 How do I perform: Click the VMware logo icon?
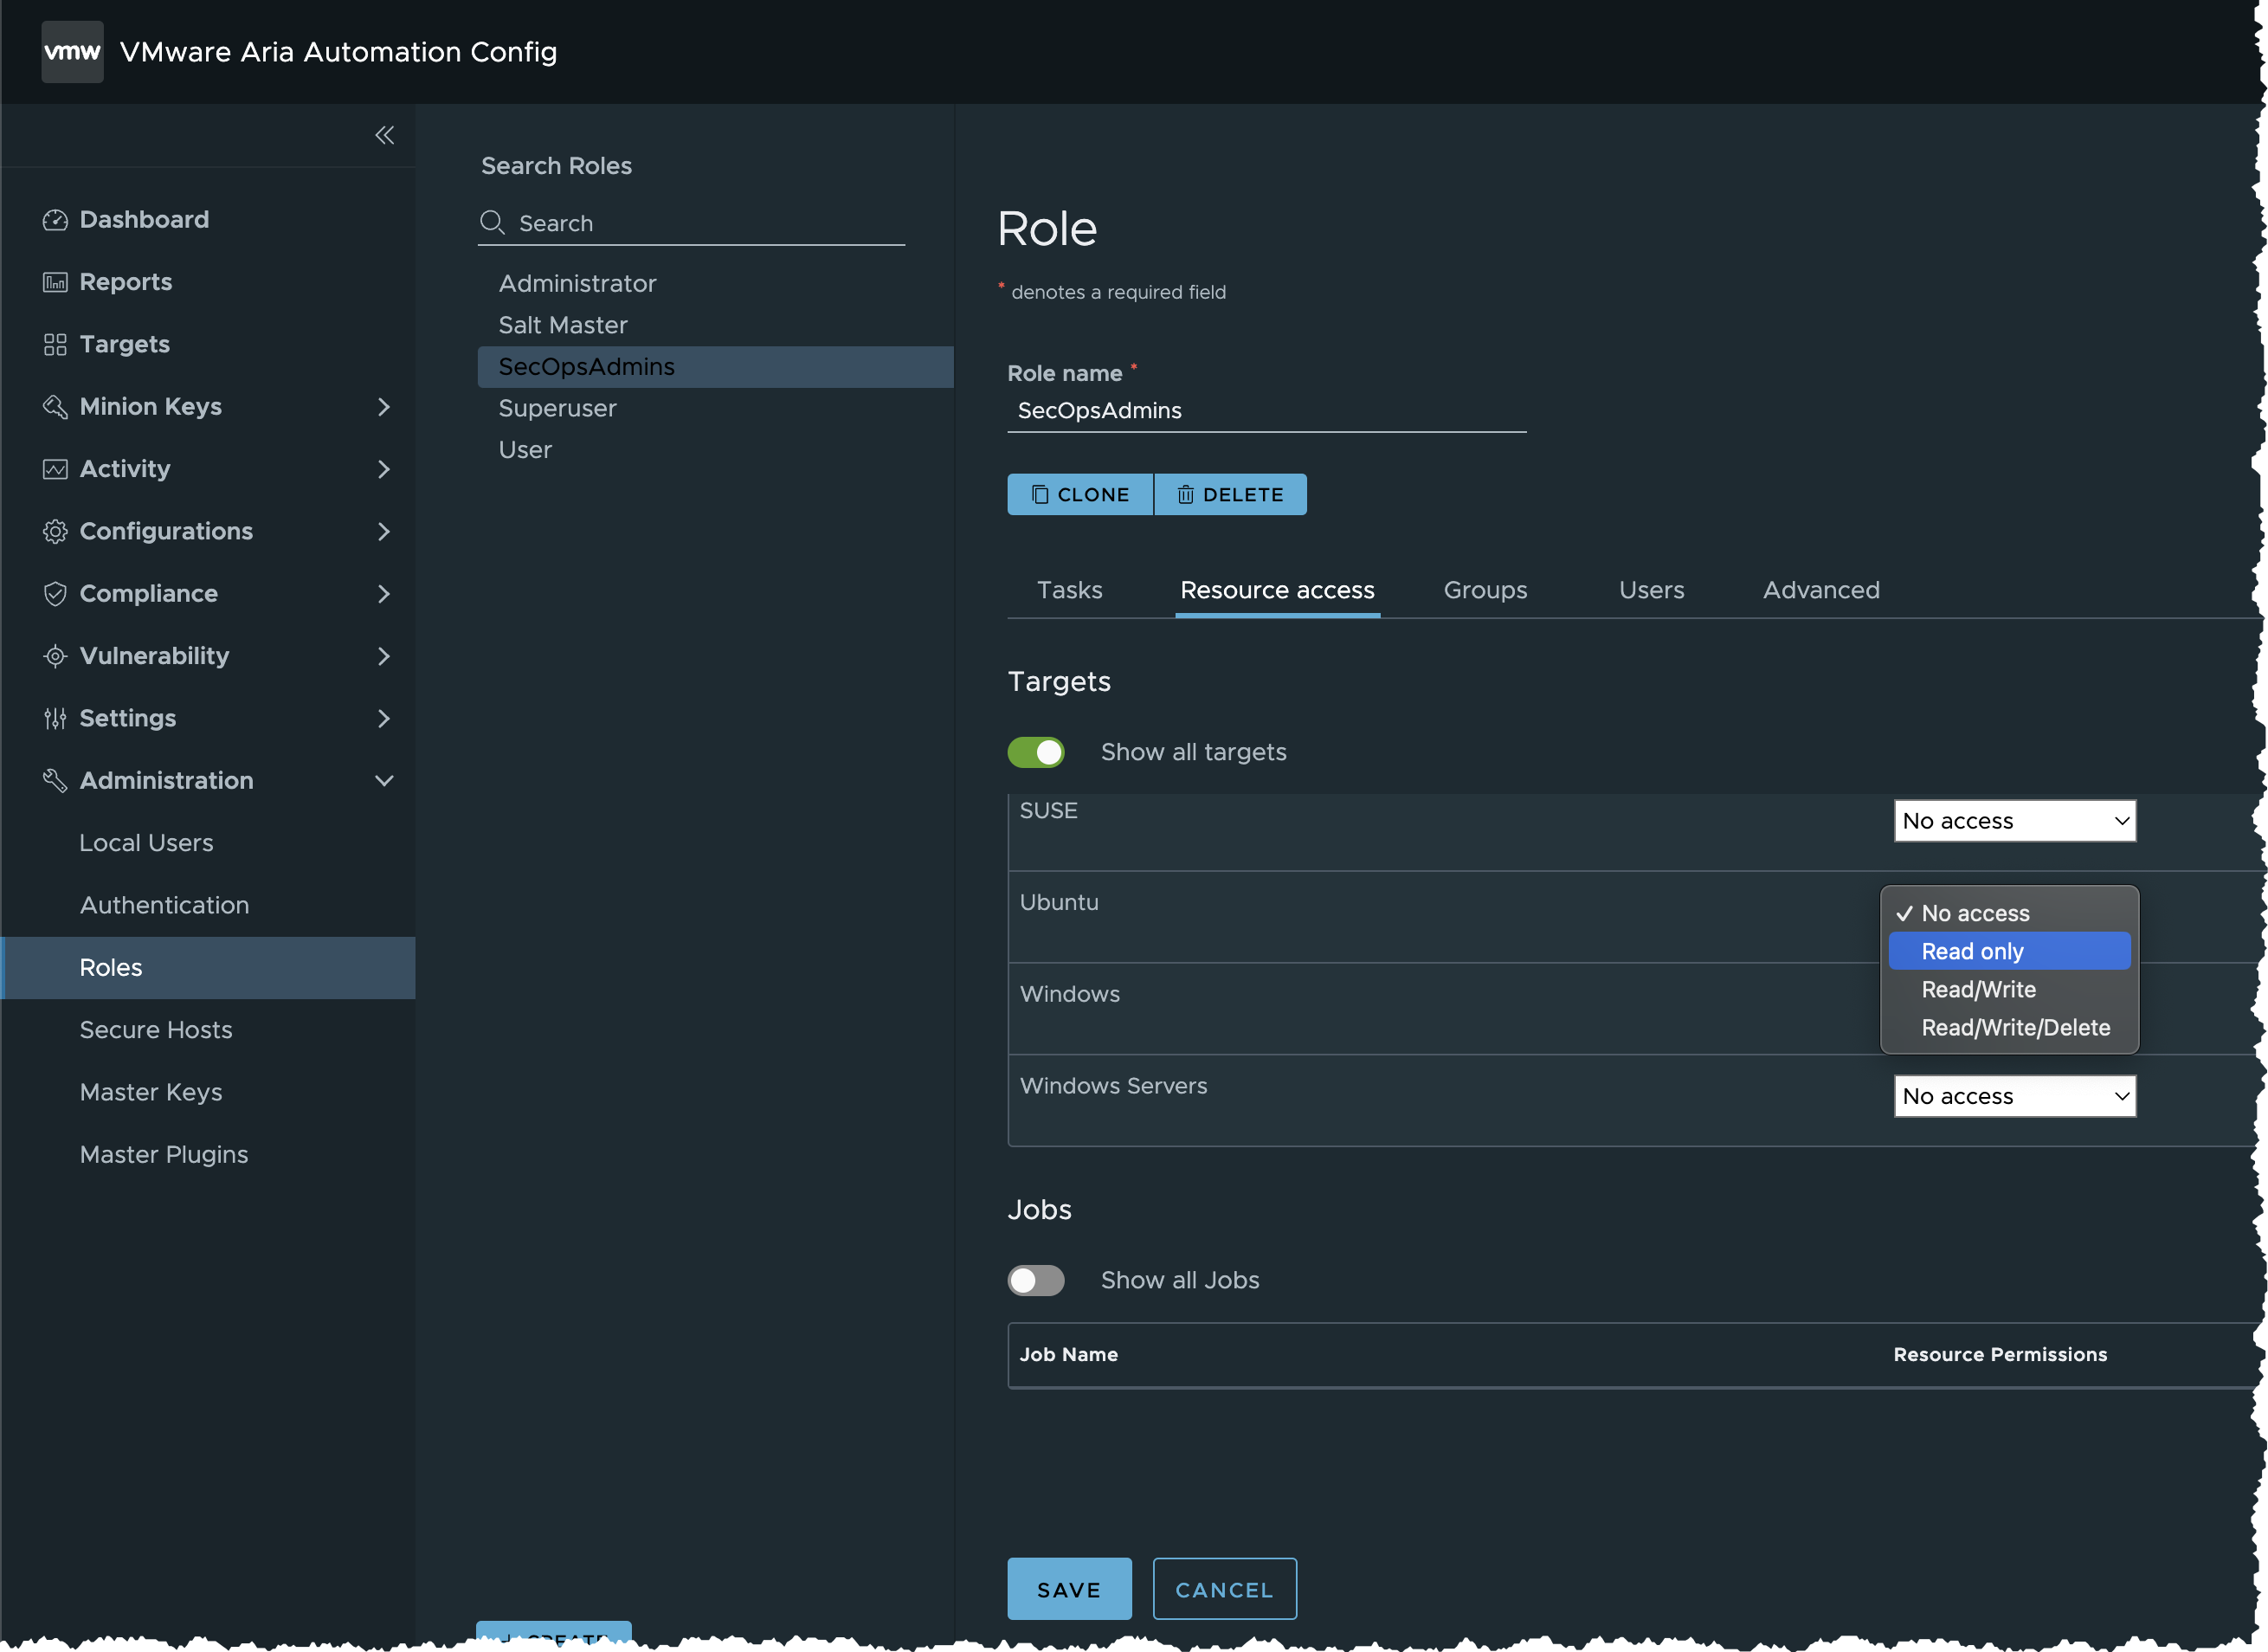point(72,51)
